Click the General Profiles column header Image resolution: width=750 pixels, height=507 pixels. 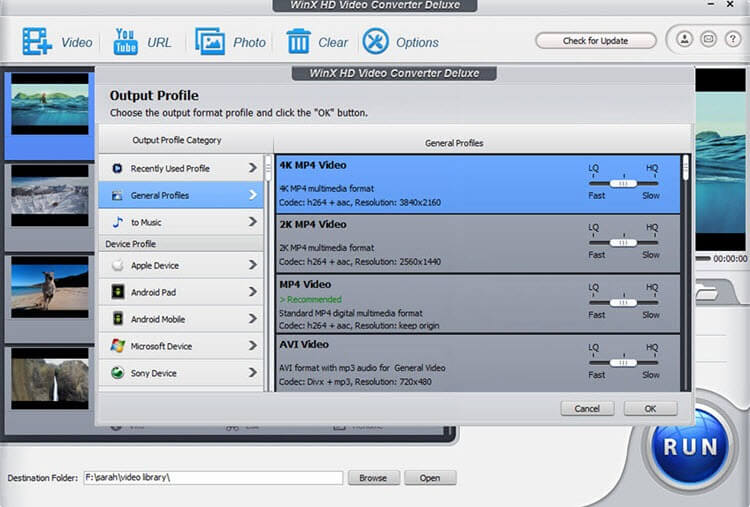pos(454,143)
